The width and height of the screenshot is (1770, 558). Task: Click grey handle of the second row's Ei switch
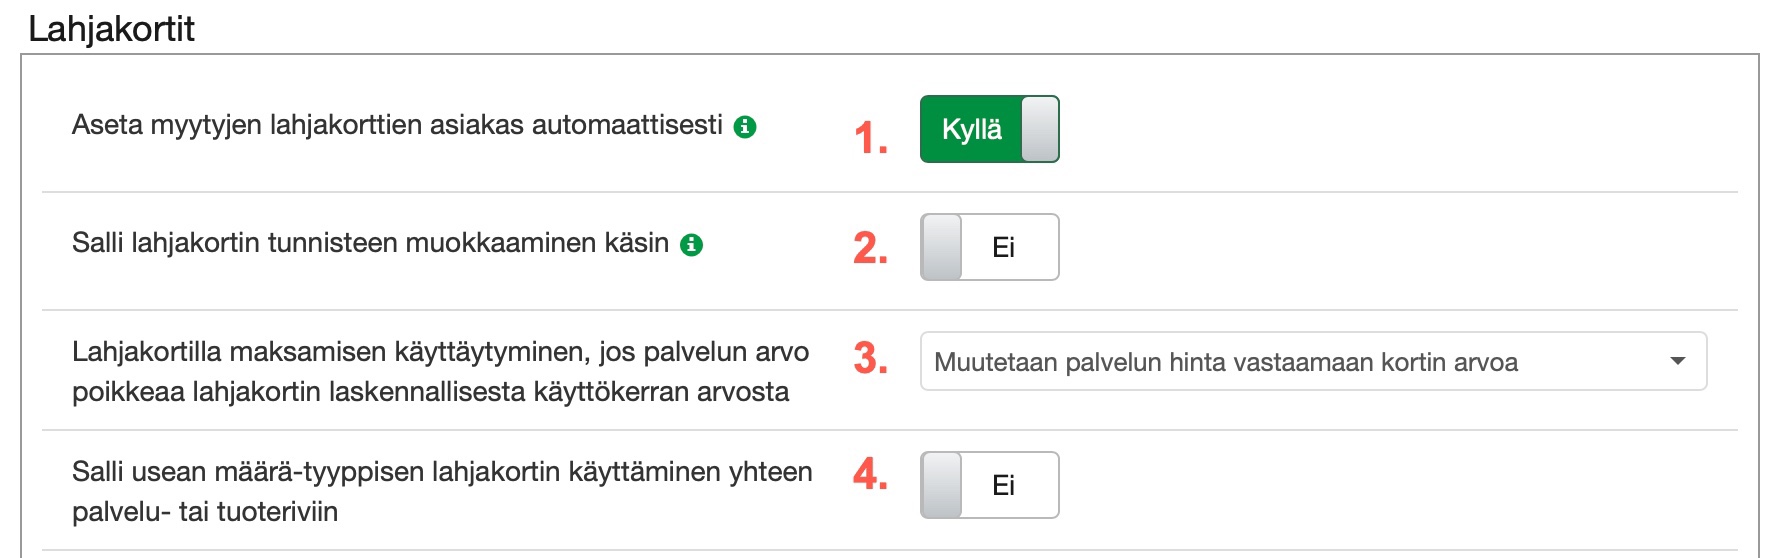[941, 247]
